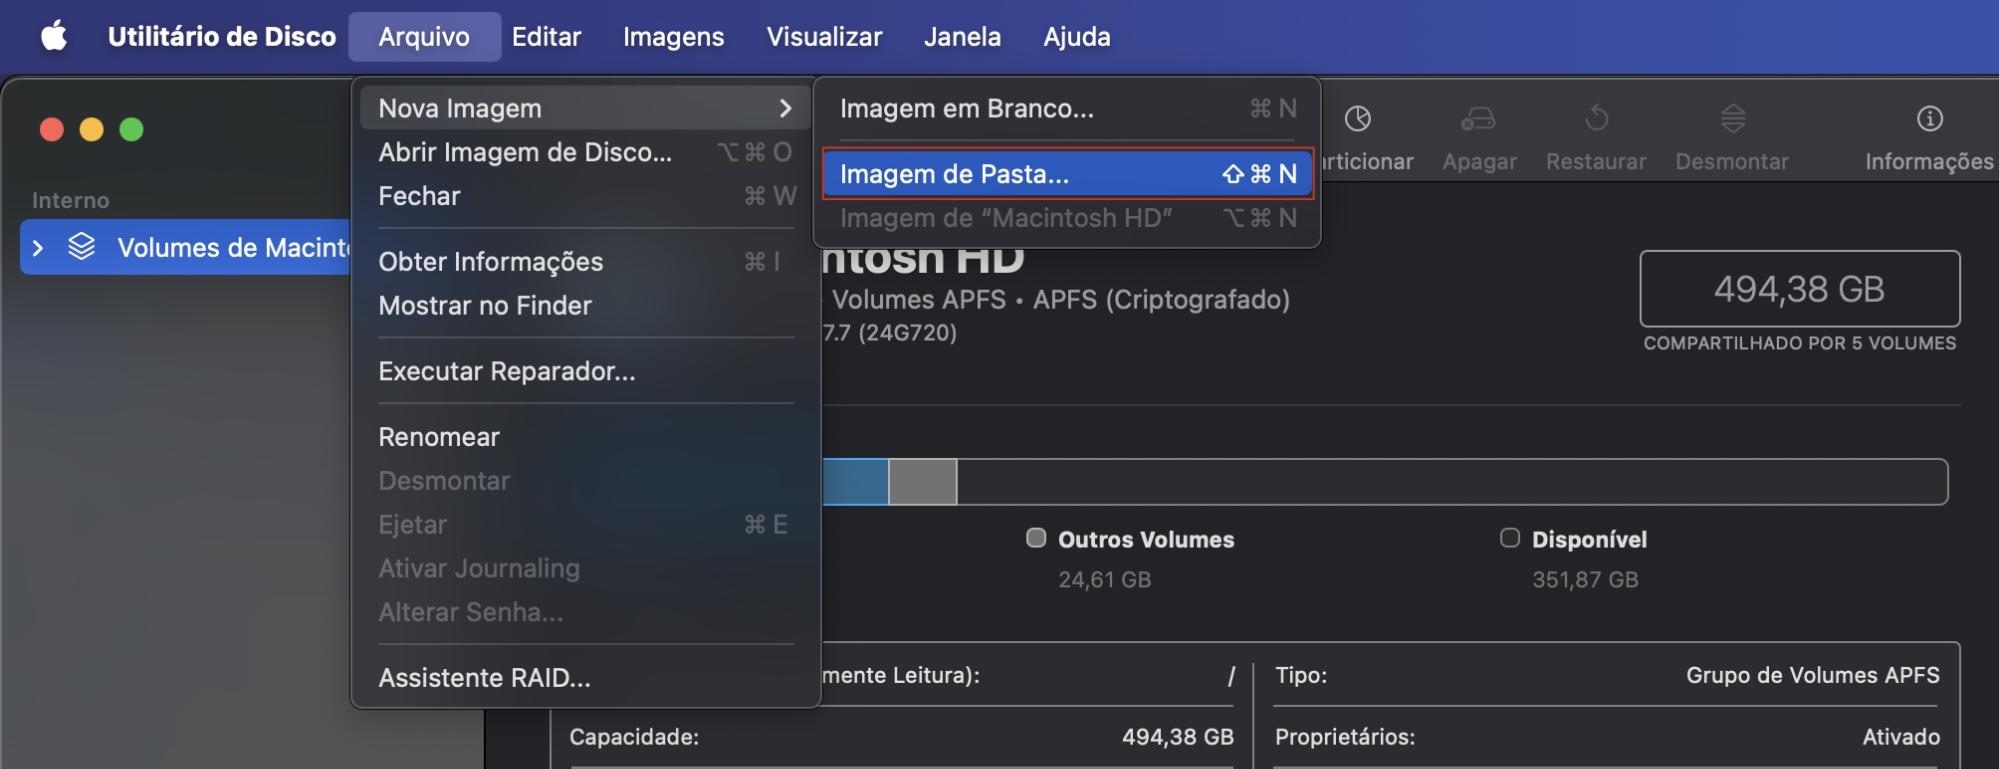Open the Utilitário de Disco app menu
The width and height of the screenshot is (1999, 769).
pyautogui.click(x=222, y=37)
